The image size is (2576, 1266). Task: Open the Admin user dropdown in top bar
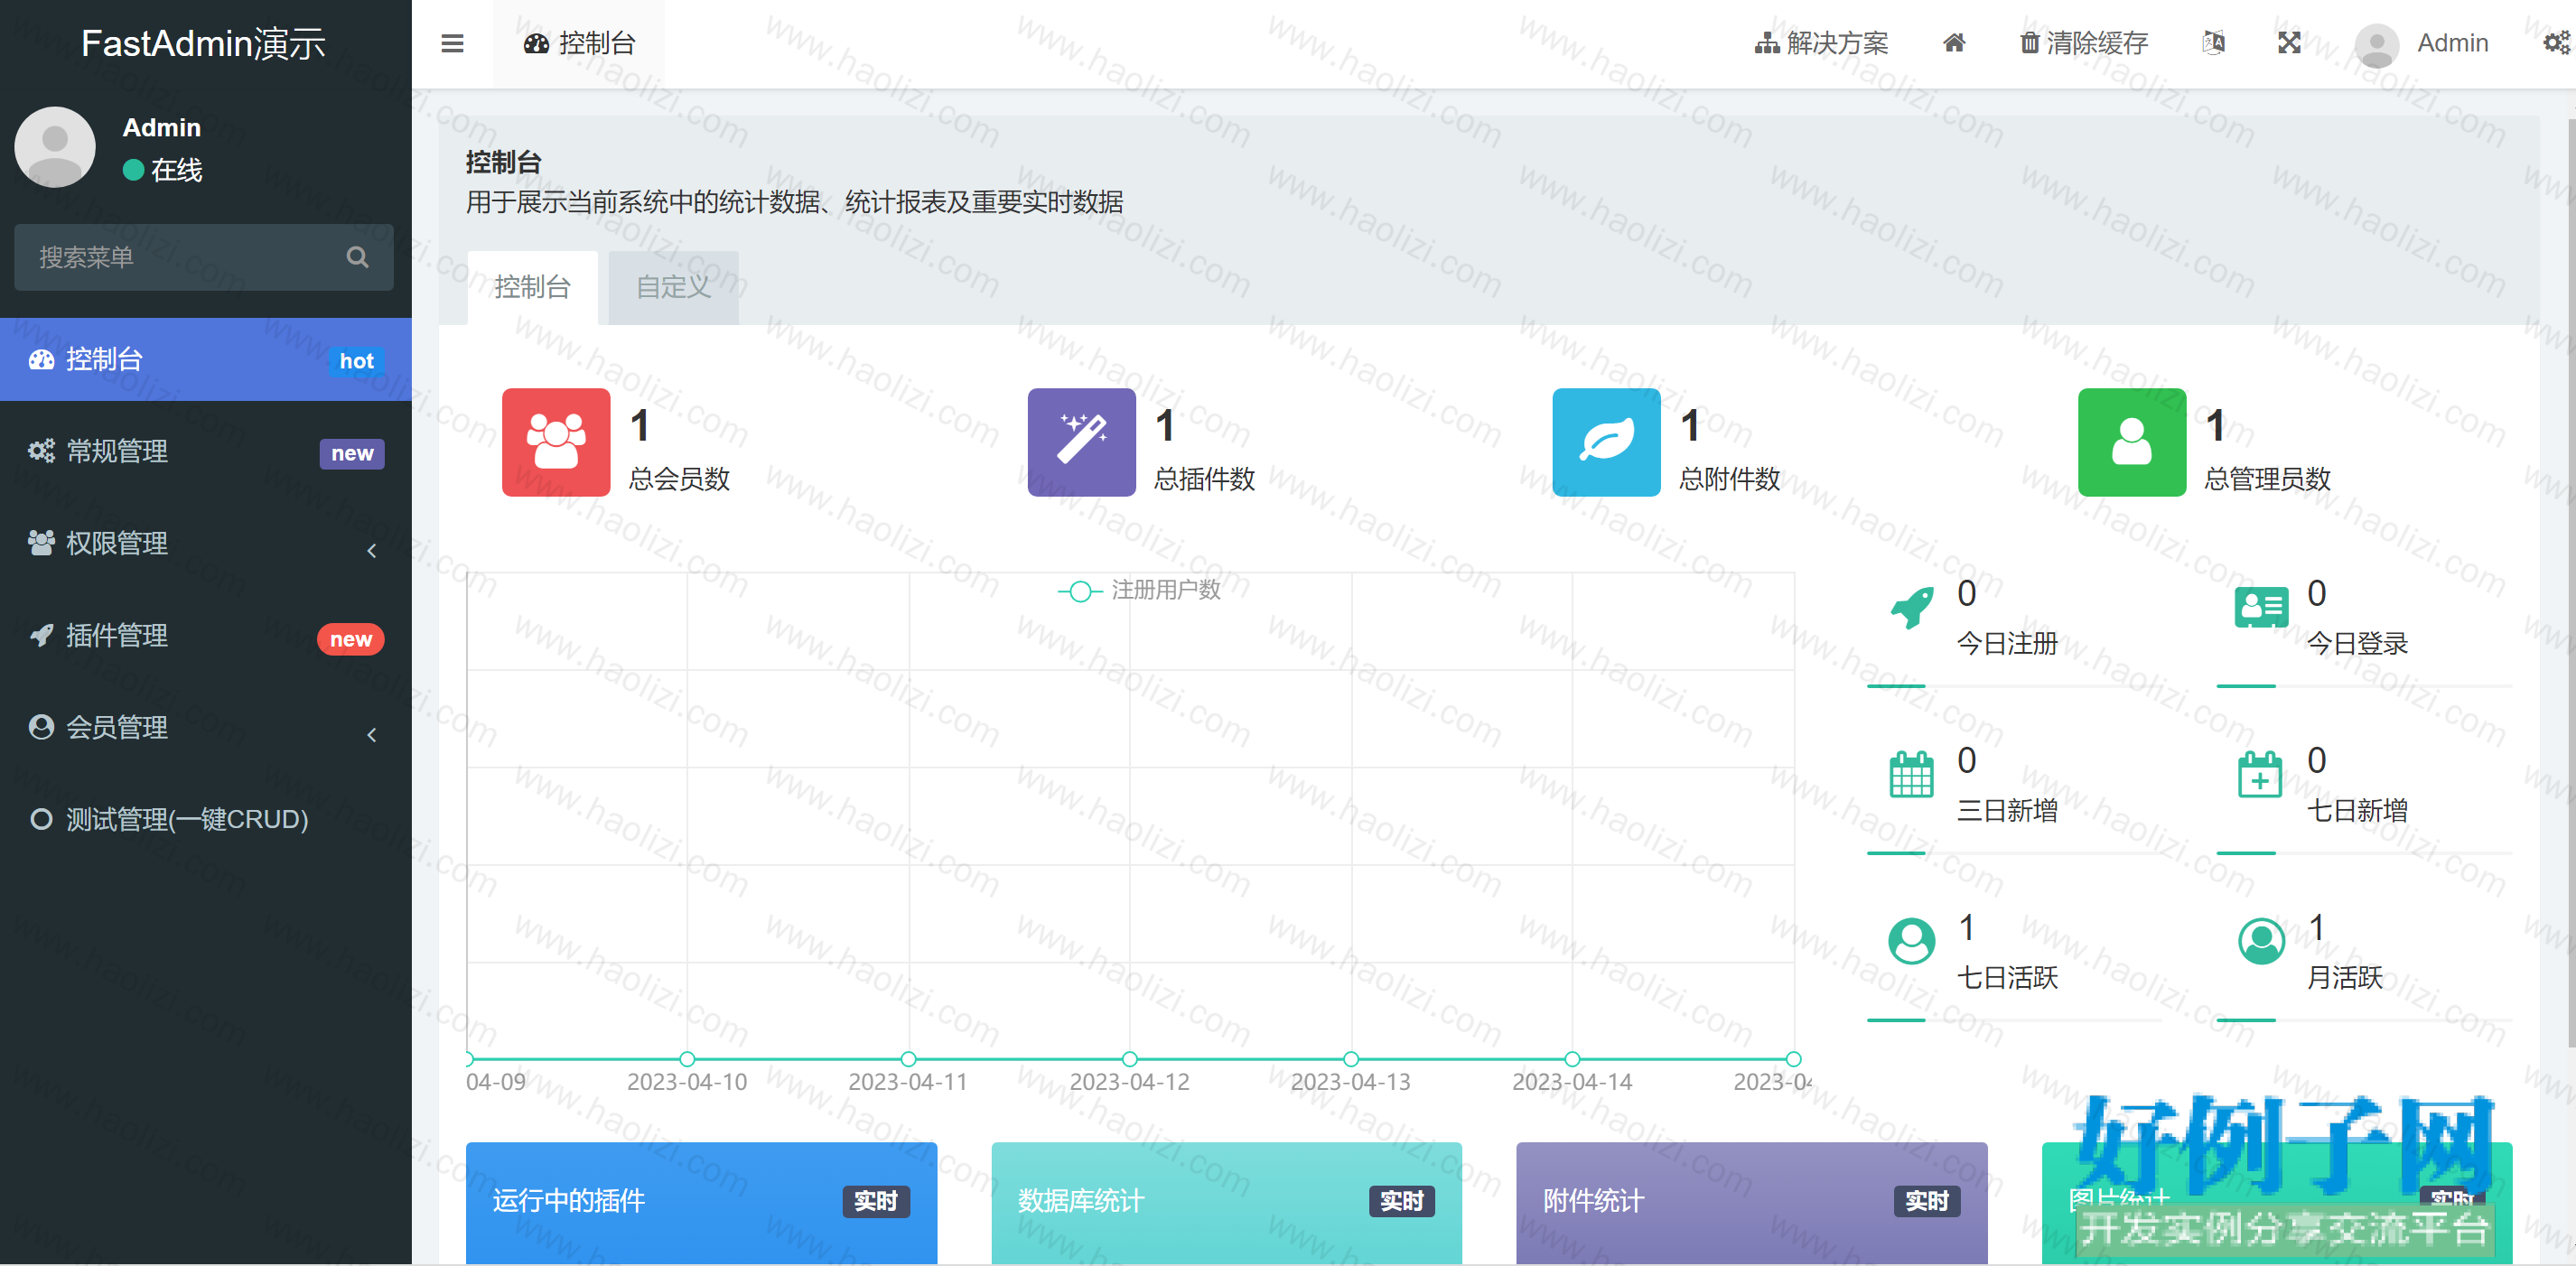2422,44
